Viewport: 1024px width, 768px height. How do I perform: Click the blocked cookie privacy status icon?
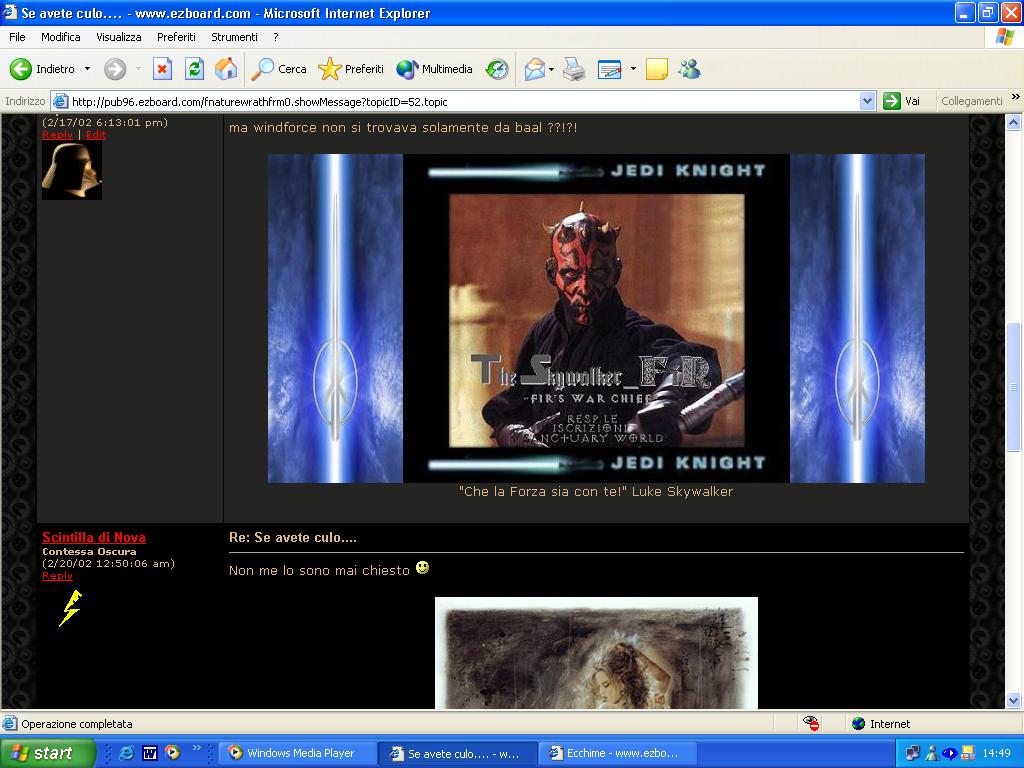pos(811,724)
